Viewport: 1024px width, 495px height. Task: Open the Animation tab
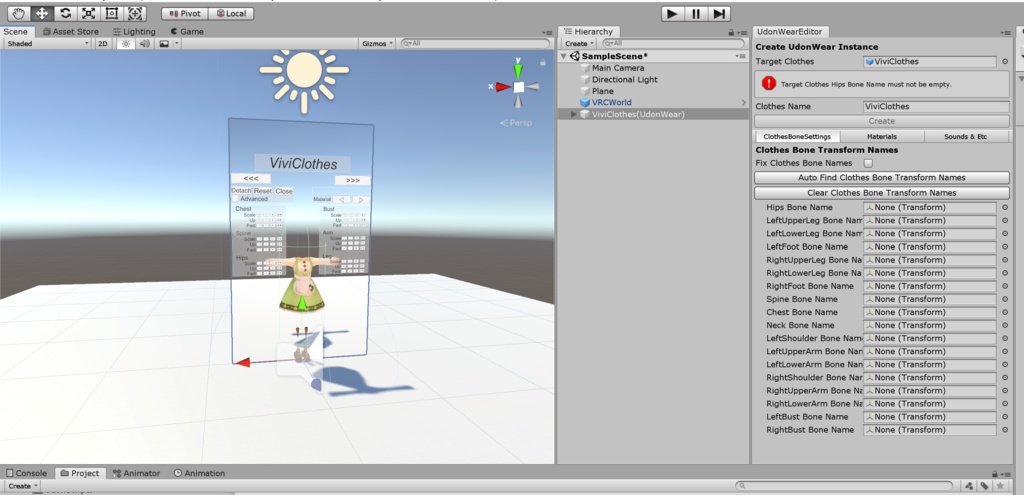pyautogui.click(x=199, y=473)
